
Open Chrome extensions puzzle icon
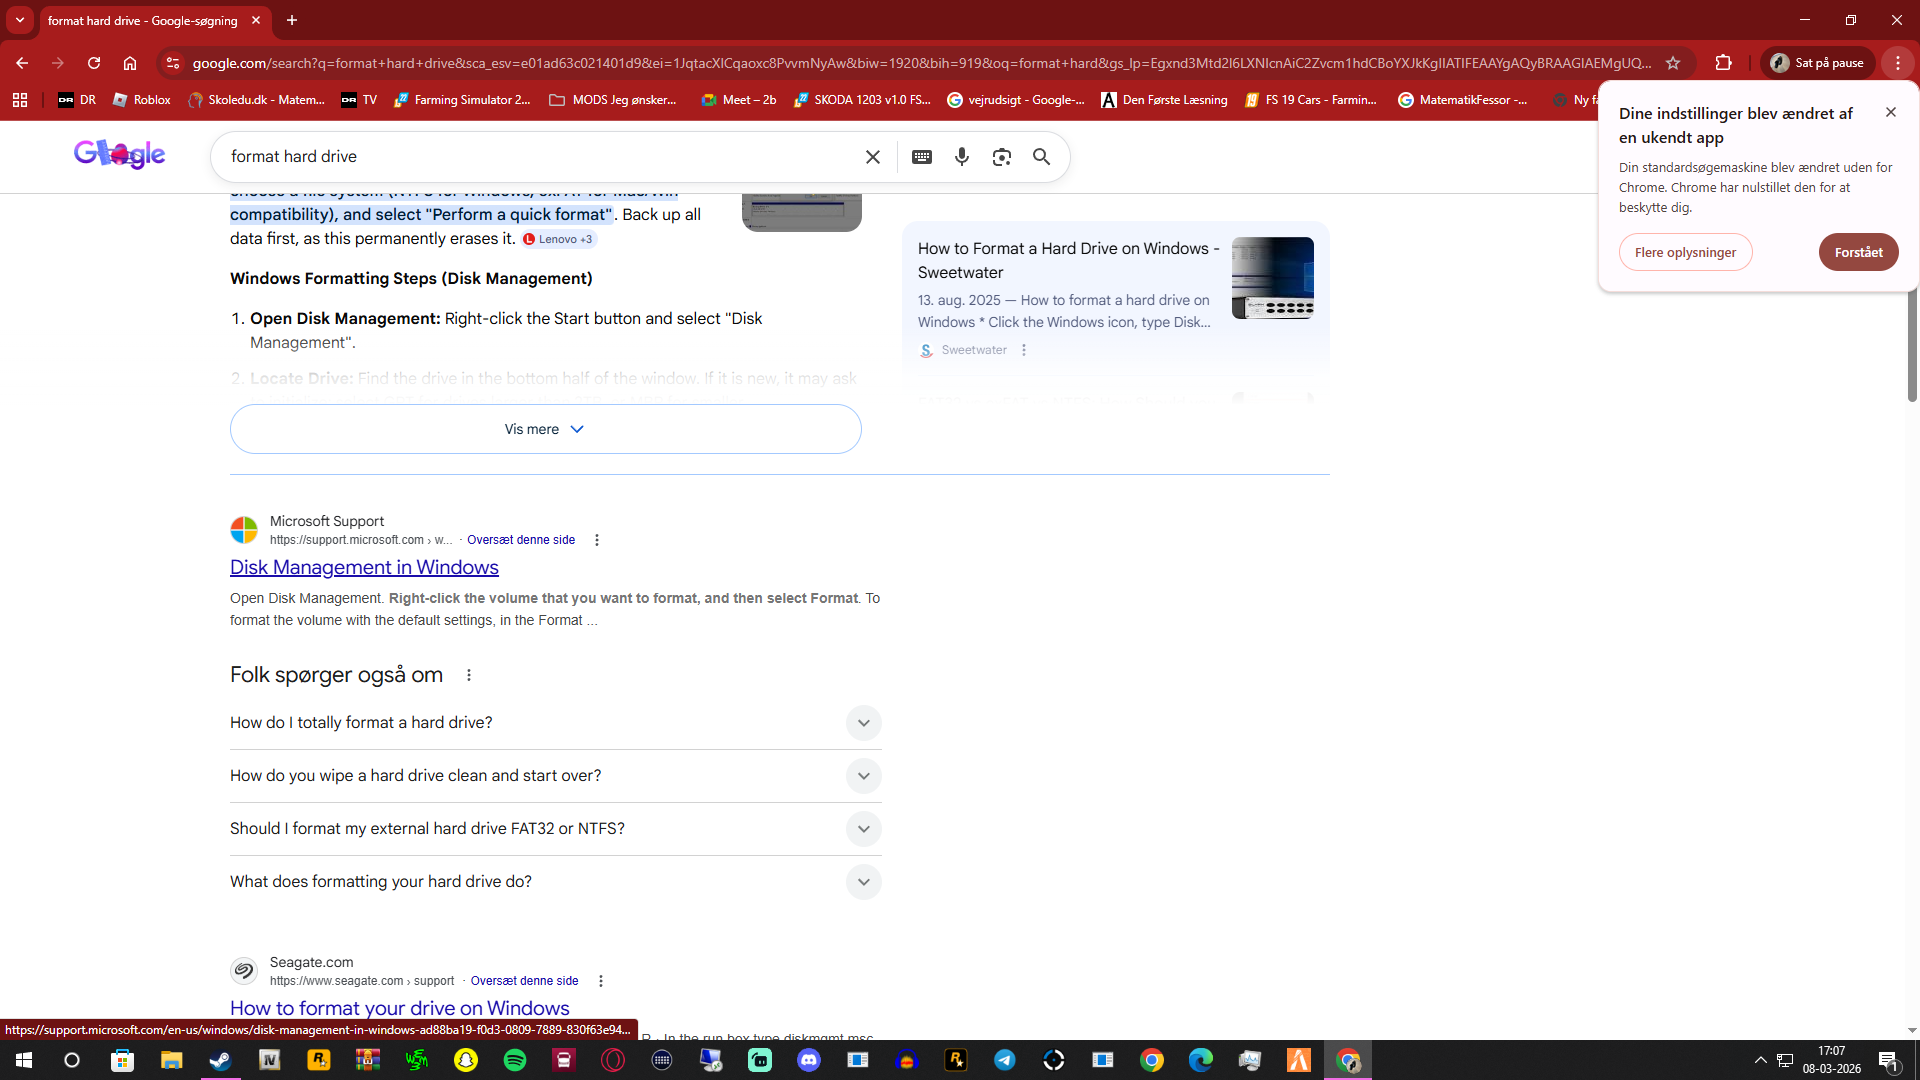point(1723,63)
